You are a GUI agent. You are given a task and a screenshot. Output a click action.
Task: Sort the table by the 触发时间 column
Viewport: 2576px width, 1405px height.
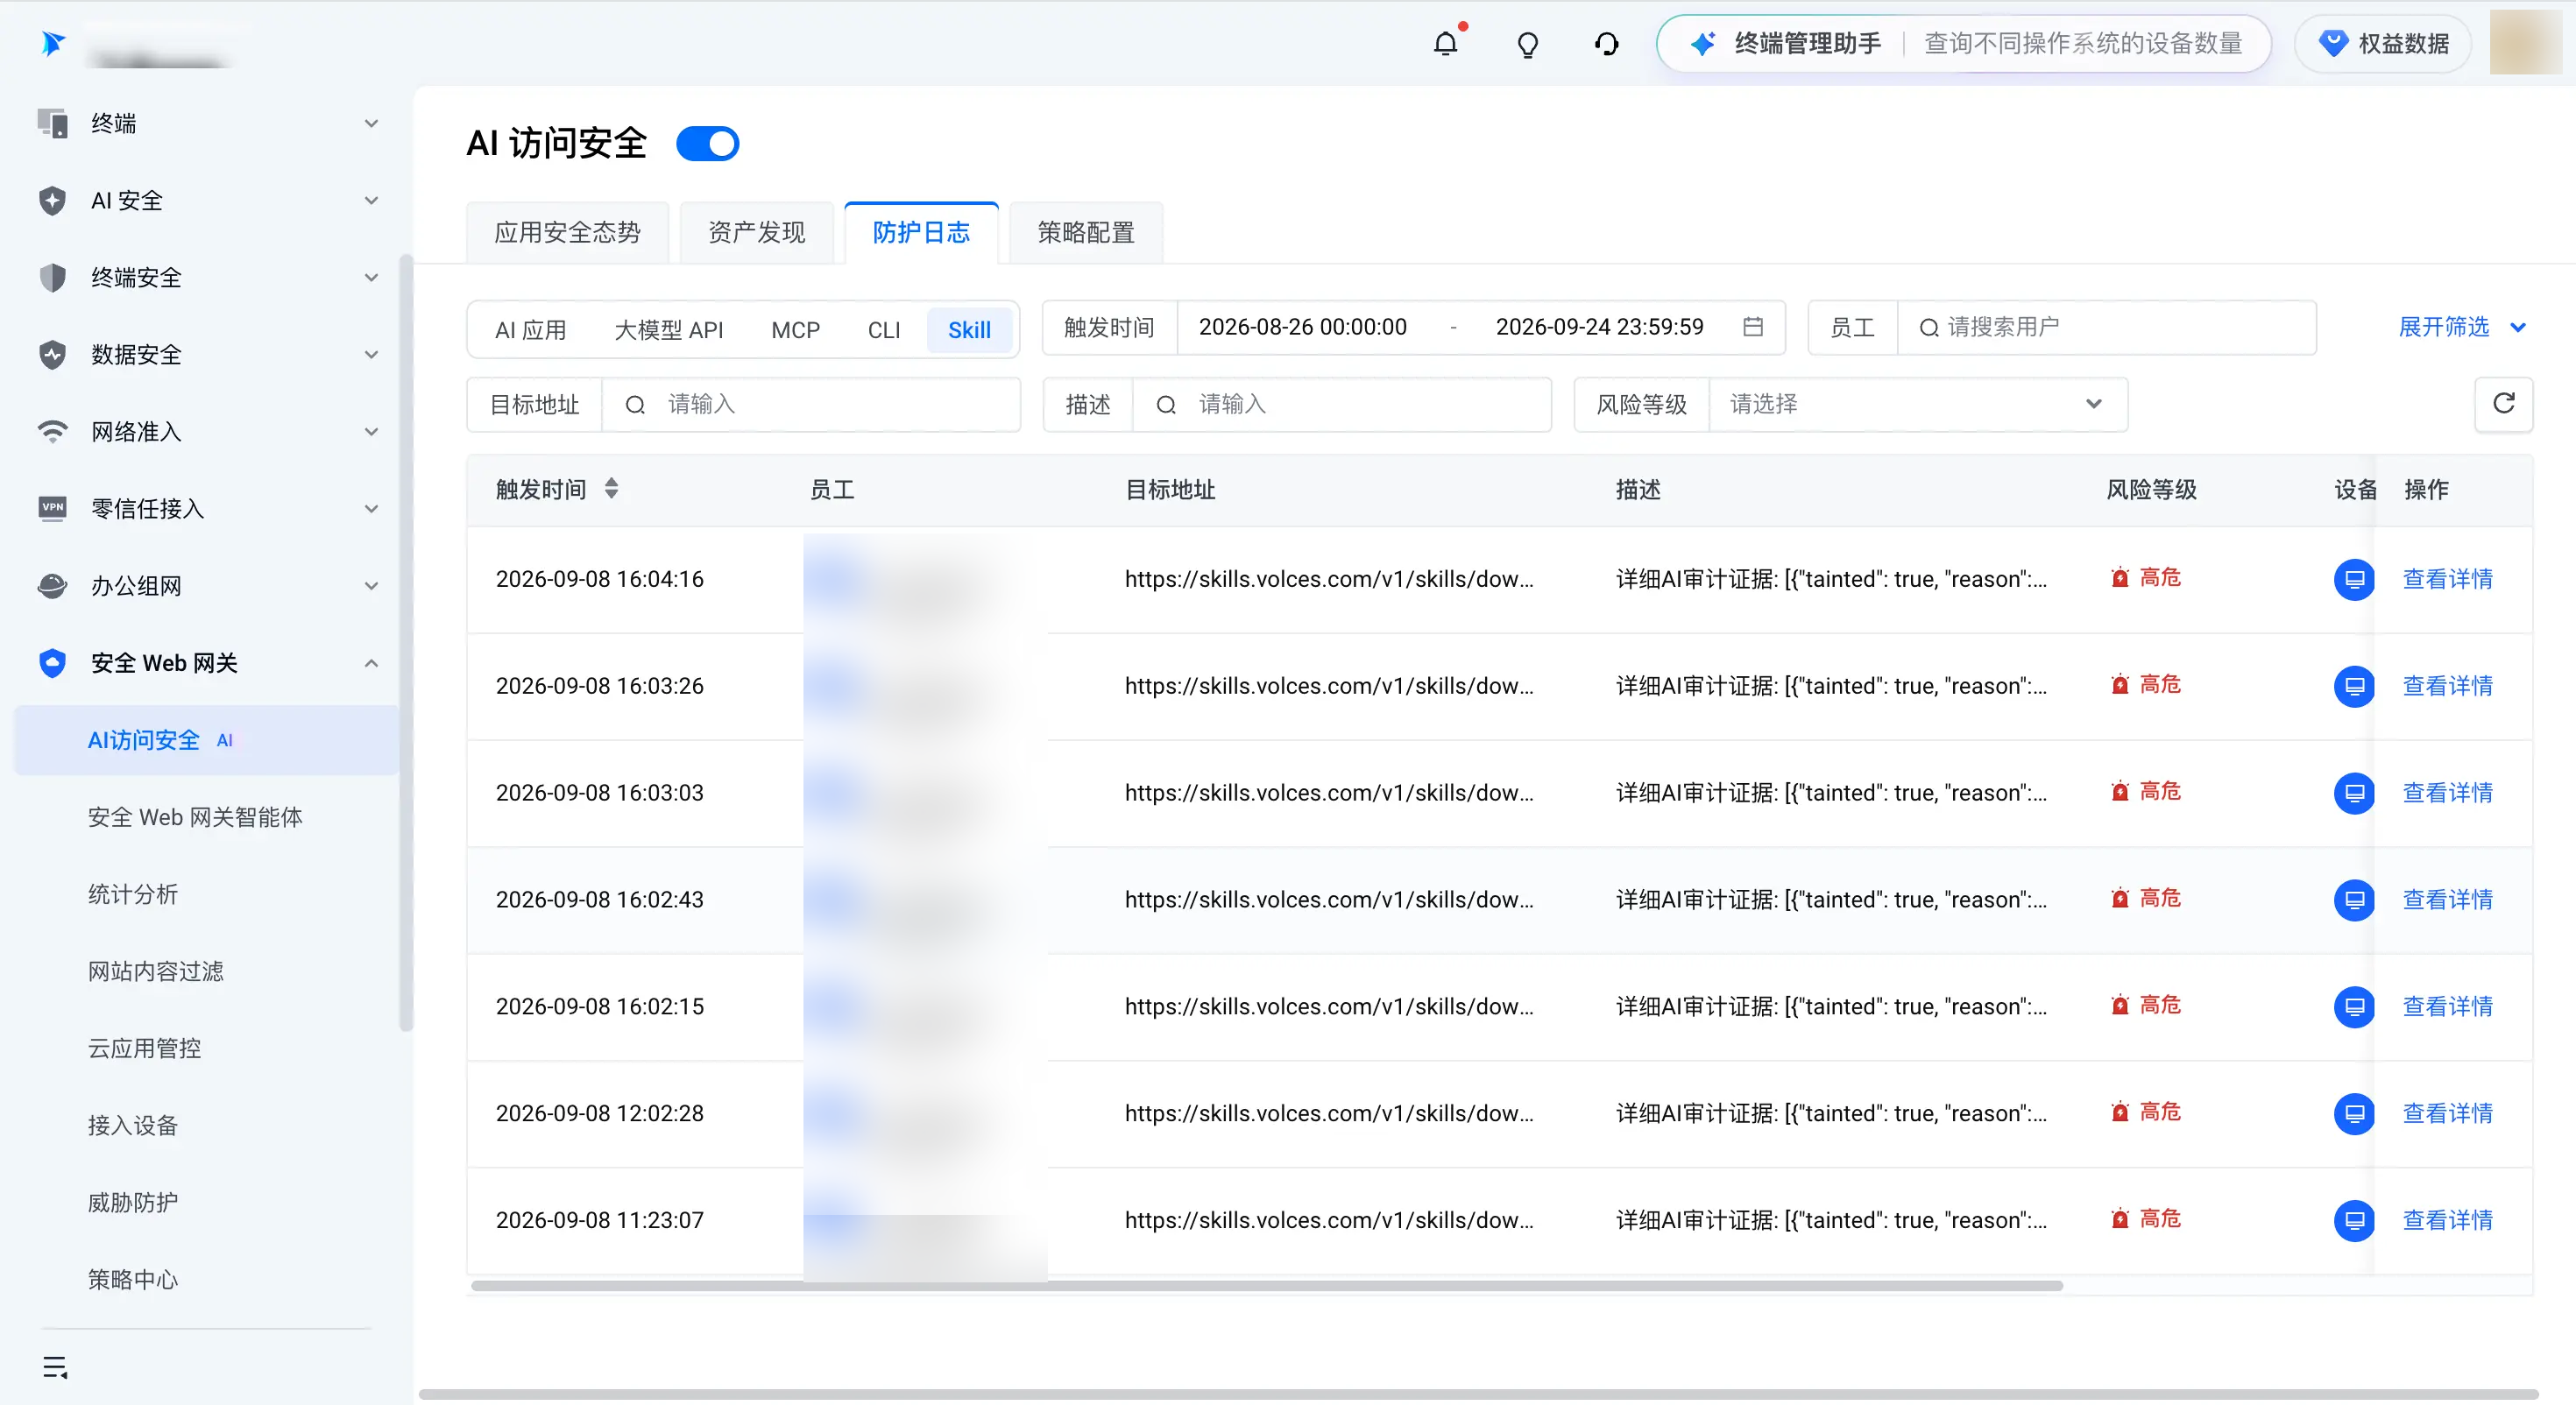[611, 489]
